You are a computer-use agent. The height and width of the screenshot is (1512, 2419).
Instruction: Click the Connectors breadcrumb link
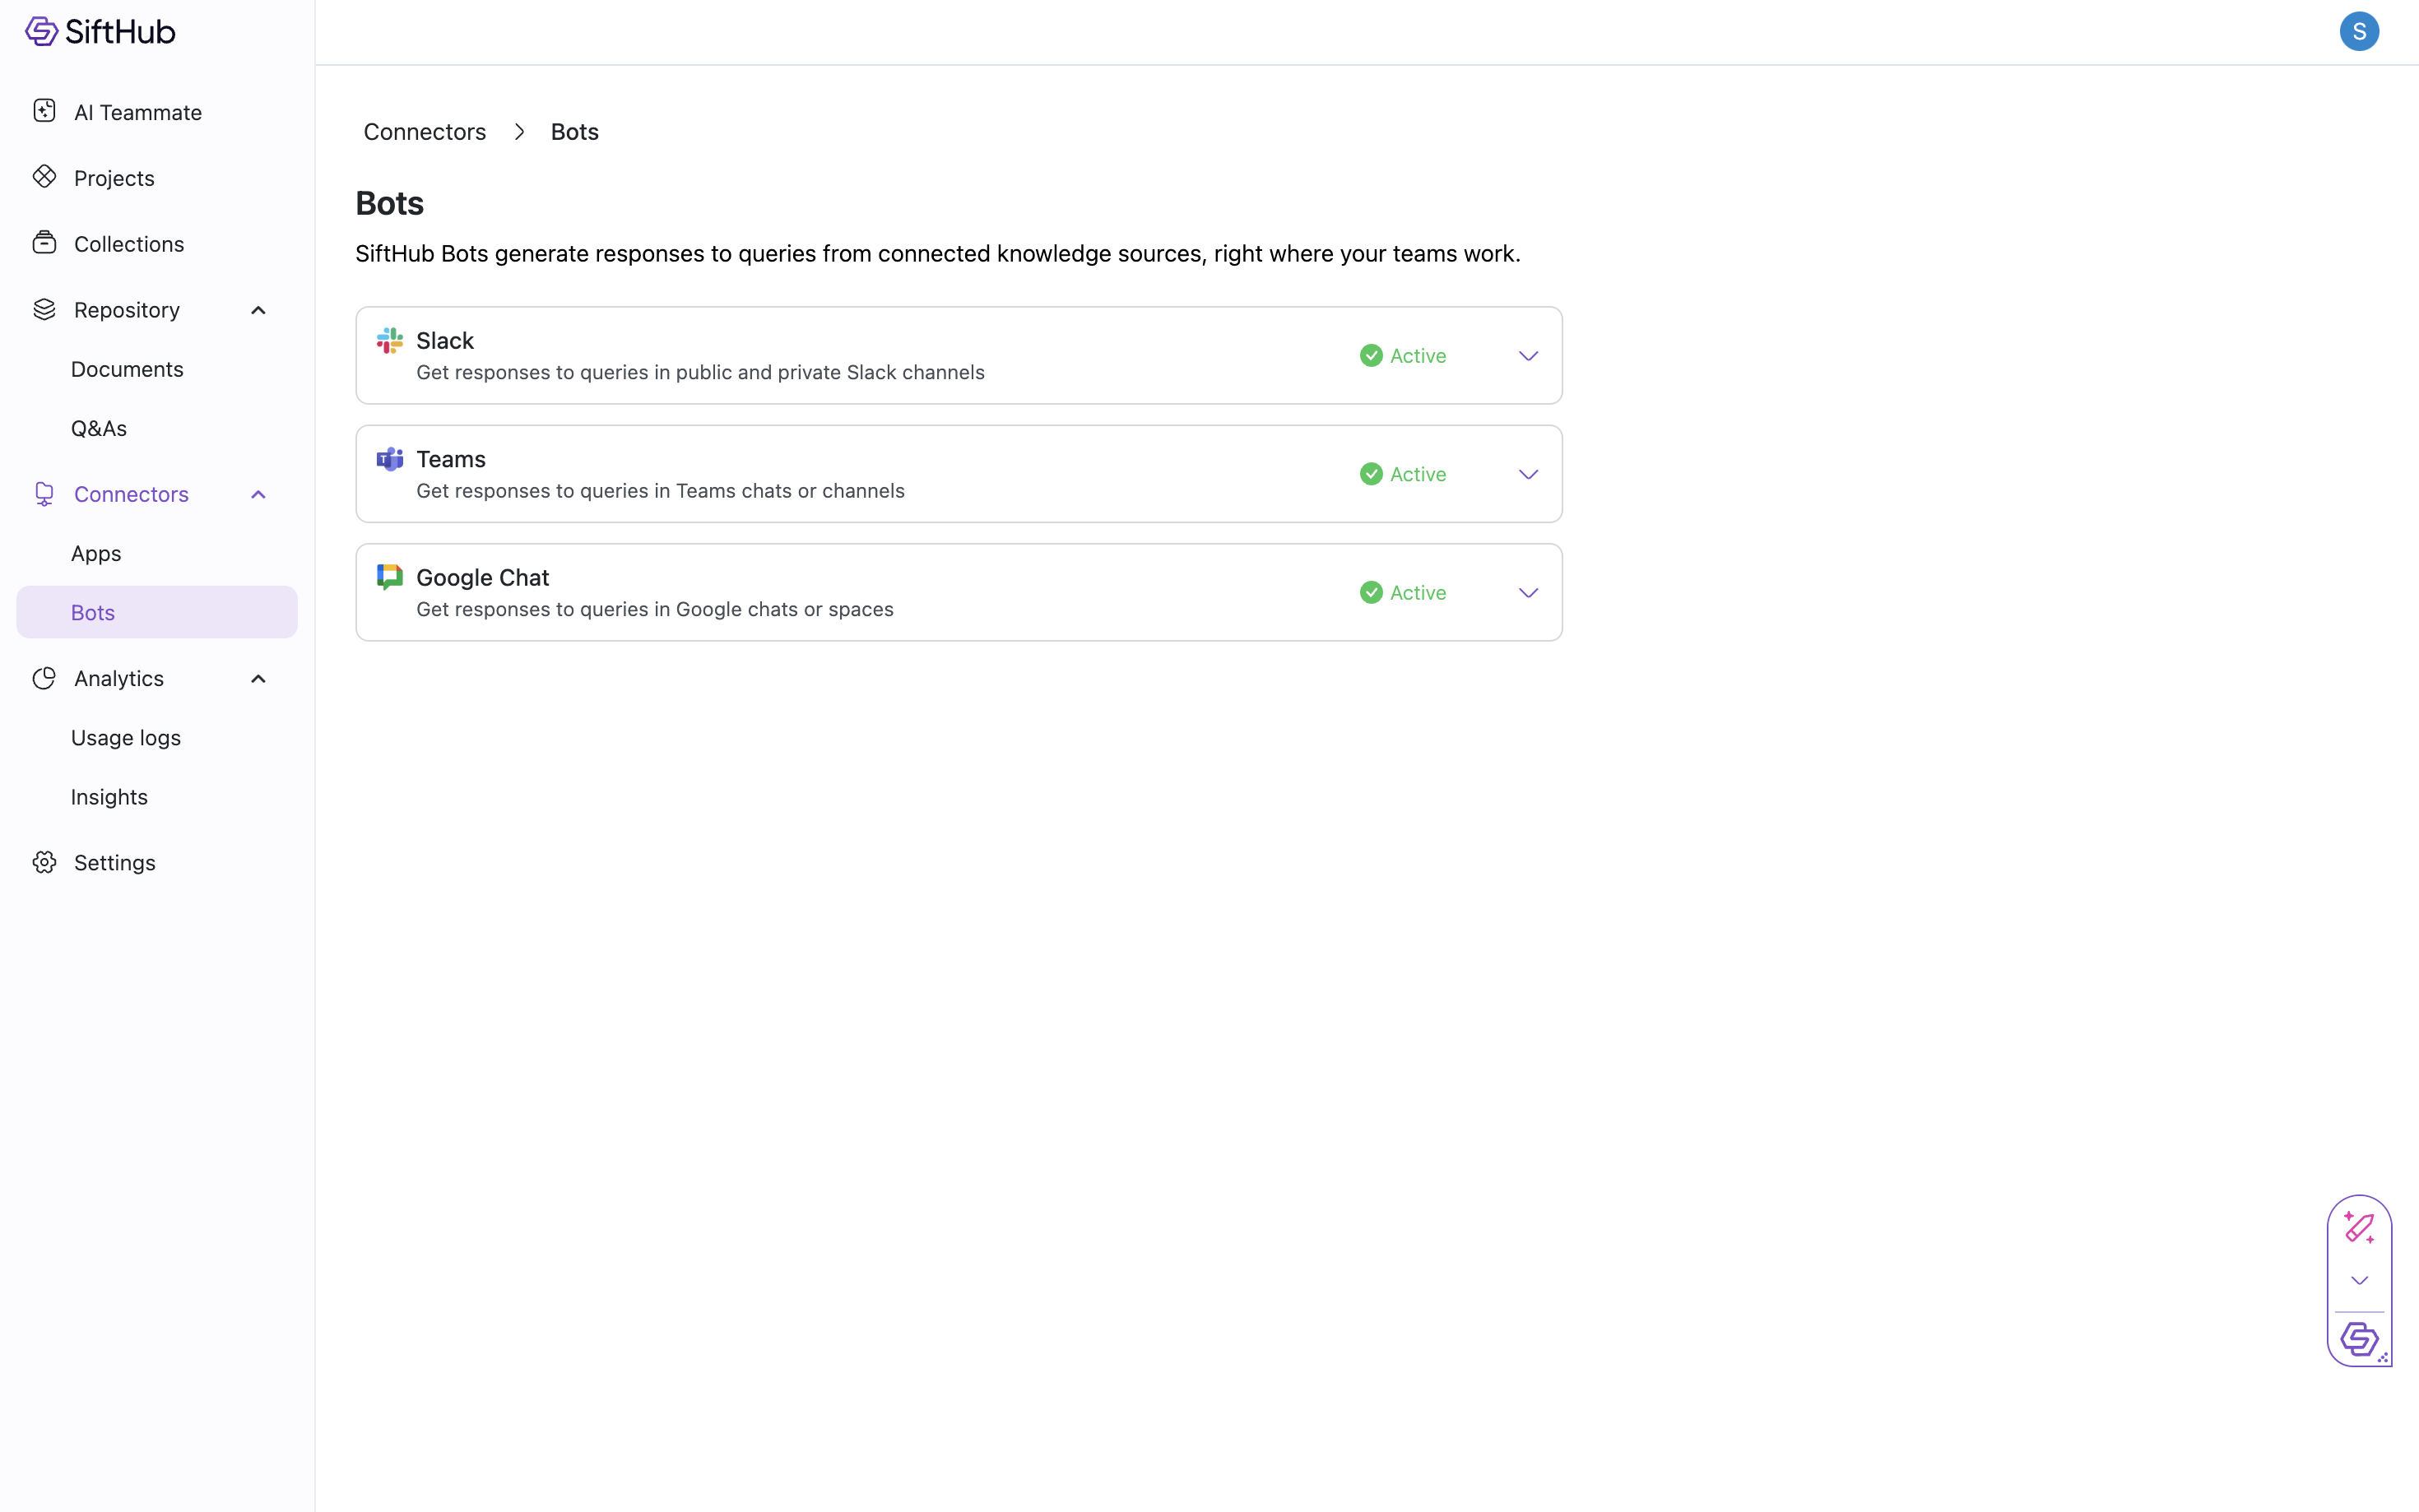coord(424,132)
